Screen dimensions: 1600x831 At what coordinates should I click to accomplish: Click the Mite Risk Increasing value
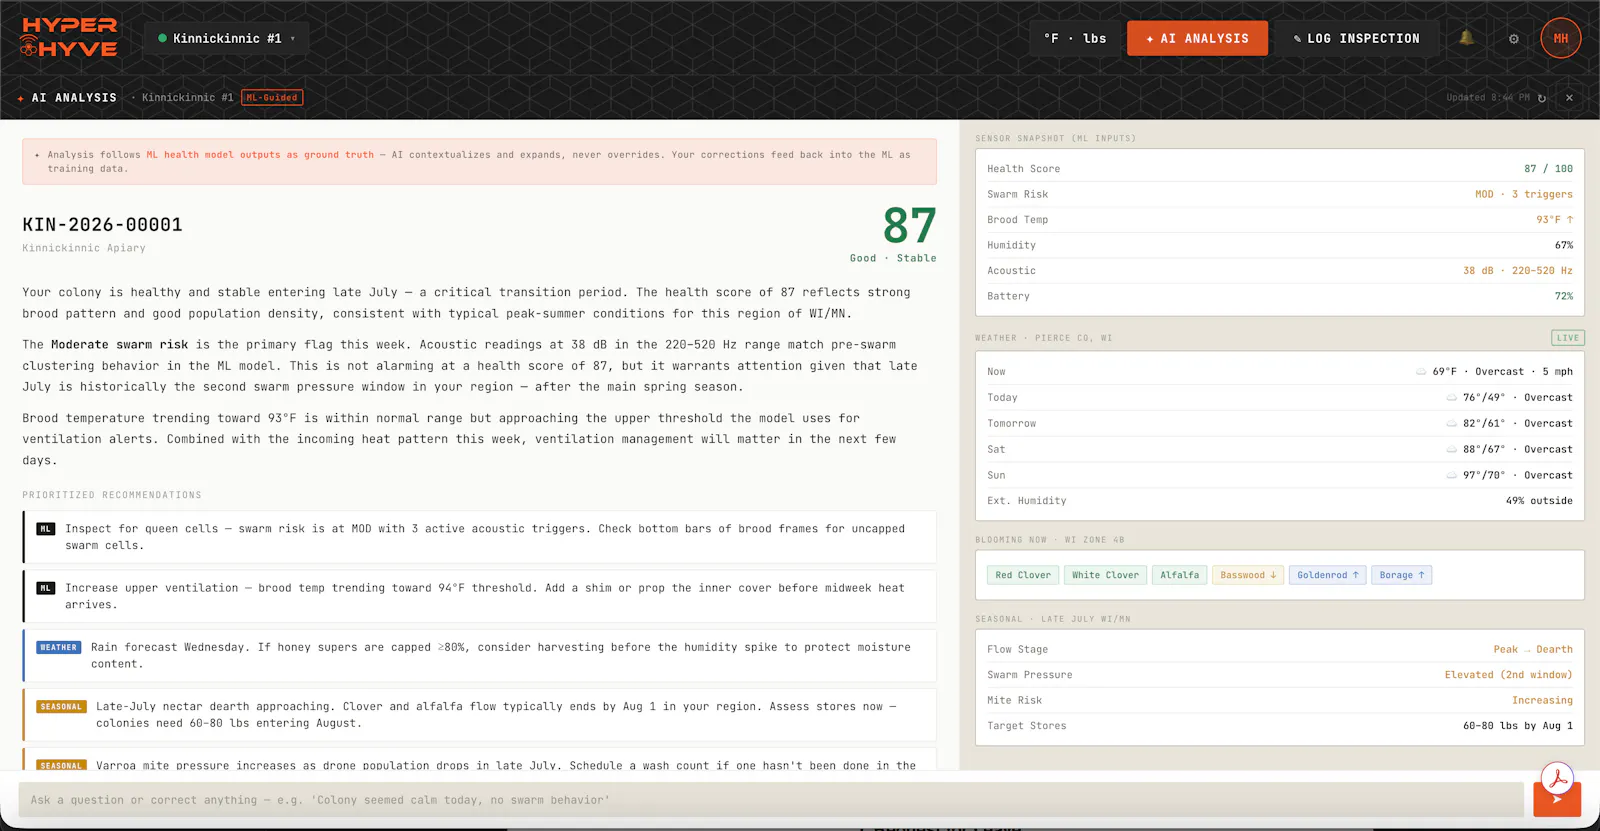[x=1542, y=701]
